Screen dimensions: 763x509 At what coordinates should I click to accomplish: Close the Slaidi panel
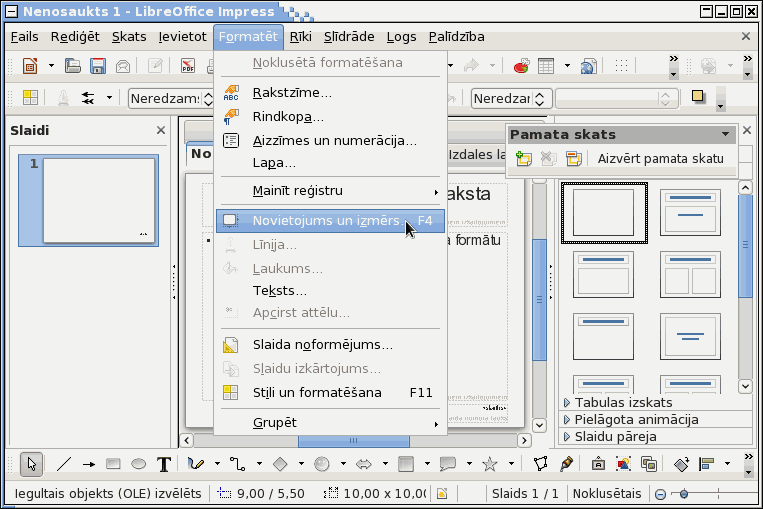(x=161, y=130)
